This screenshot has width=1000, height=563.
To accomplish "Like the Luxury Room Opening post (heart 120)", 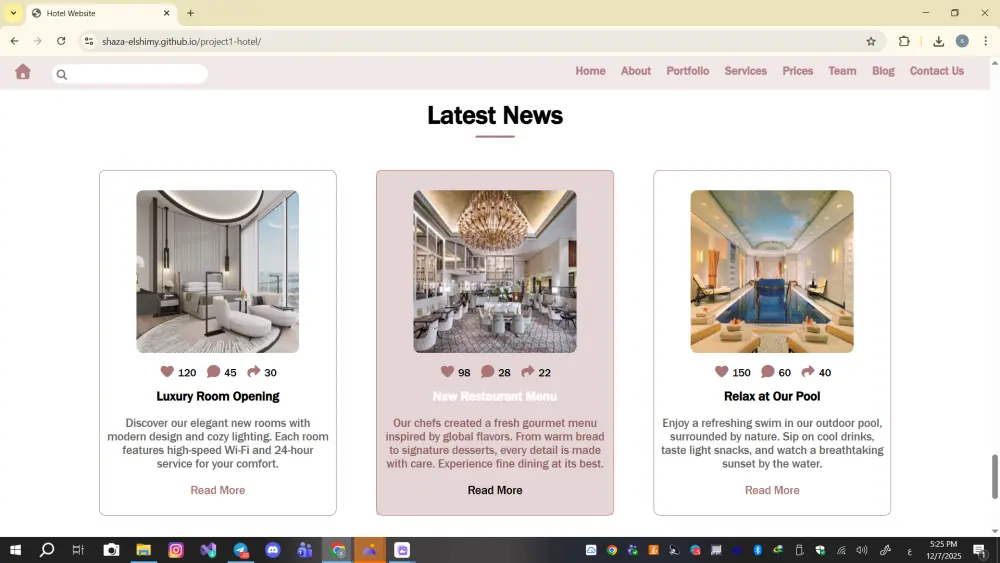I will pos(167,371).
